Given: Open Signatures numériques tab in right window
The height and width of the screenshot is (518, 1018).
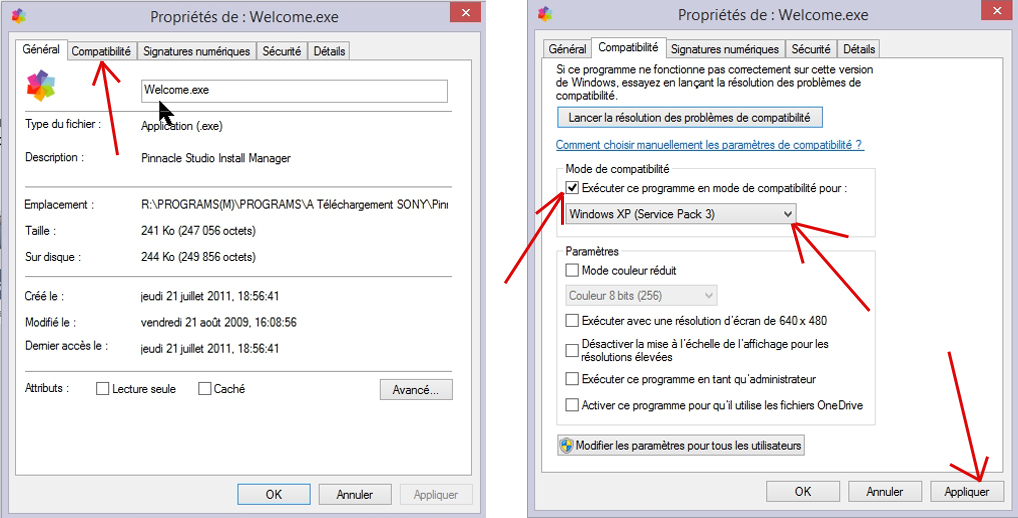Looking at the screenshot, I should [x=725, y=49].
